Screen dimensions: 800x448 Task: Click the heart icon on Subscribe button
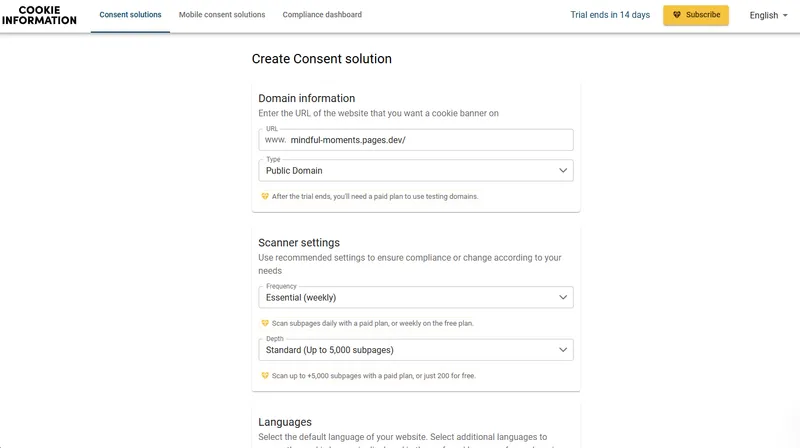[x=677, y=15]
